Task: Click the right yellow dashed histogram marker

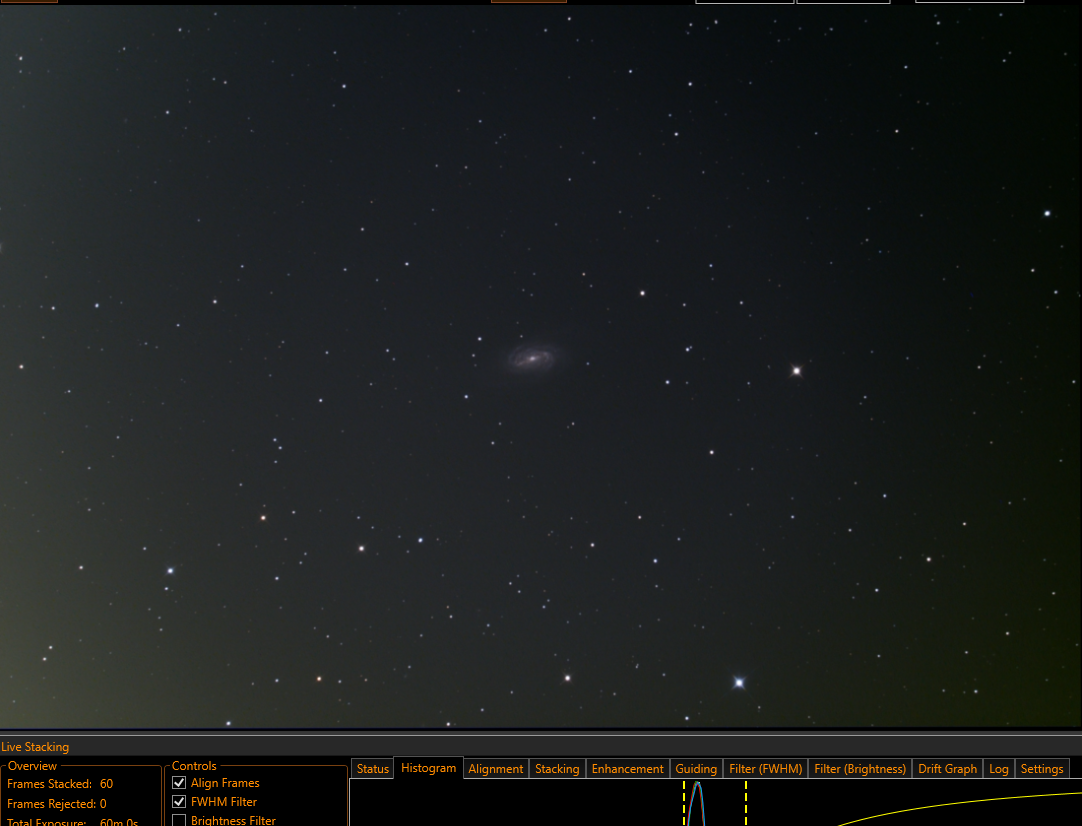Action: (746, 803)
